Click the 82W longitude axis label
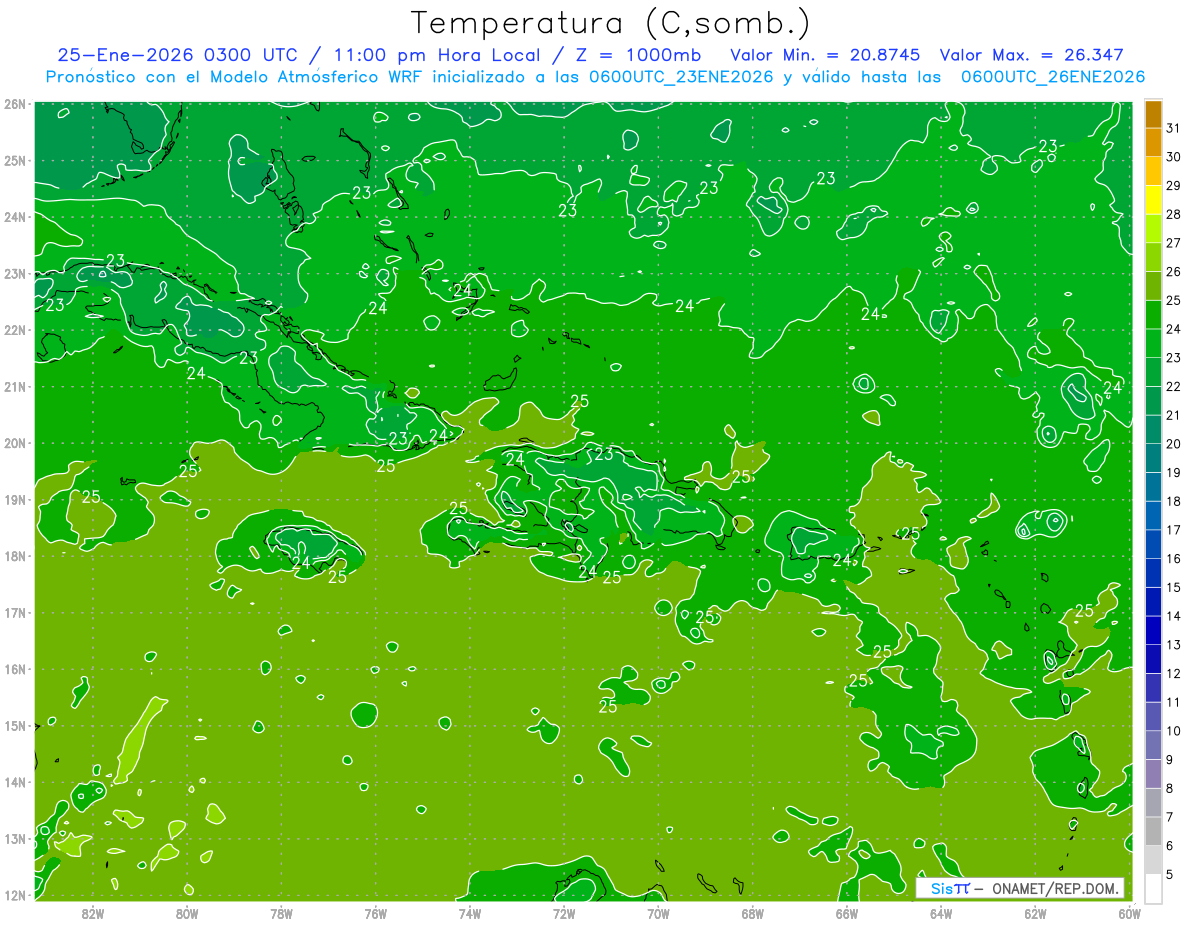Image resolution: width=1200 pixels, height=927 pixels. (x=93, y=913)
